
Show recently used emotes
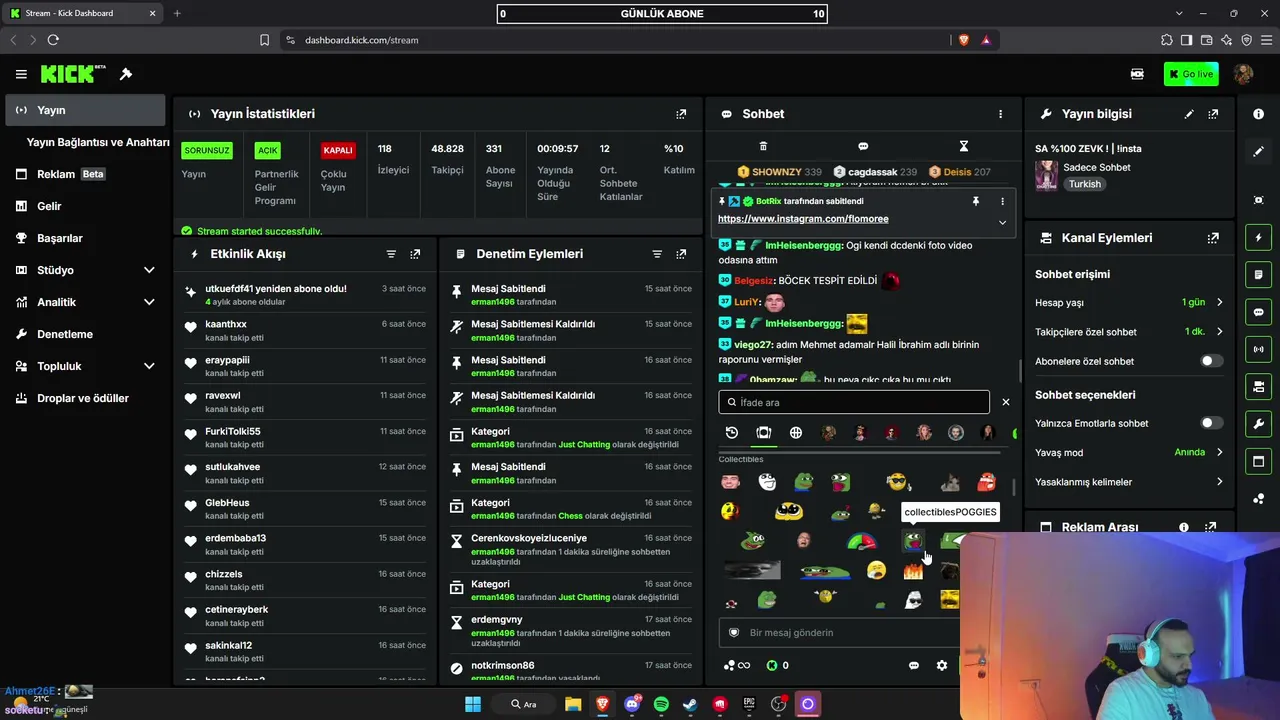(x=732, y=433)
